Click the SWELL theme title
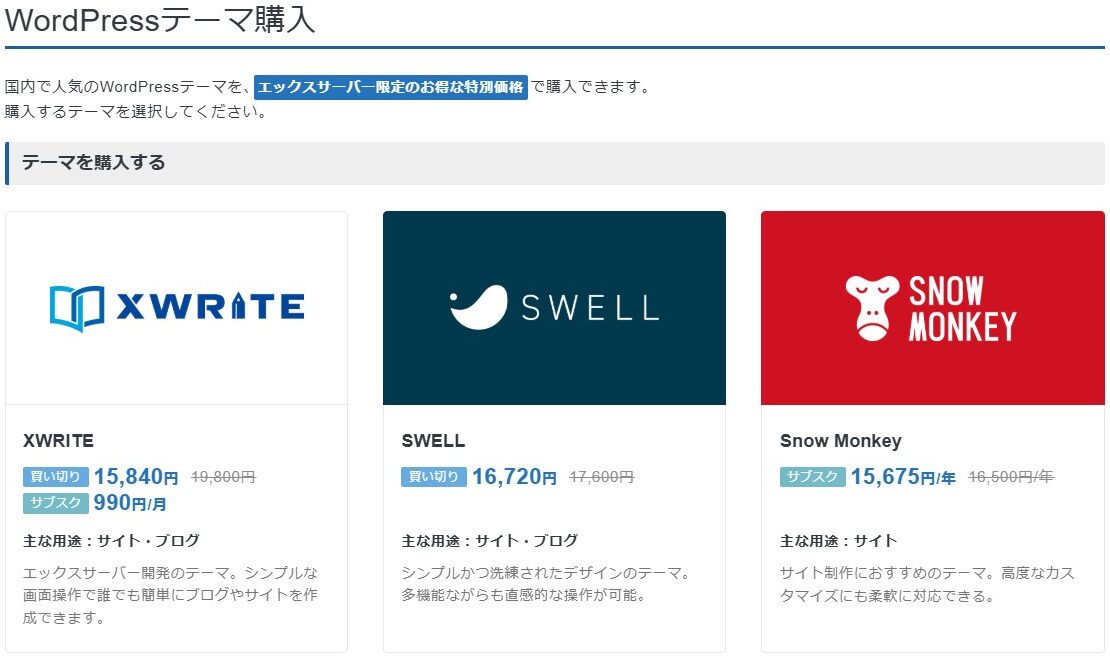Image resolution: width=1110 pixels, height=662 pixels. pyautogui.click(x=433, y=440)
